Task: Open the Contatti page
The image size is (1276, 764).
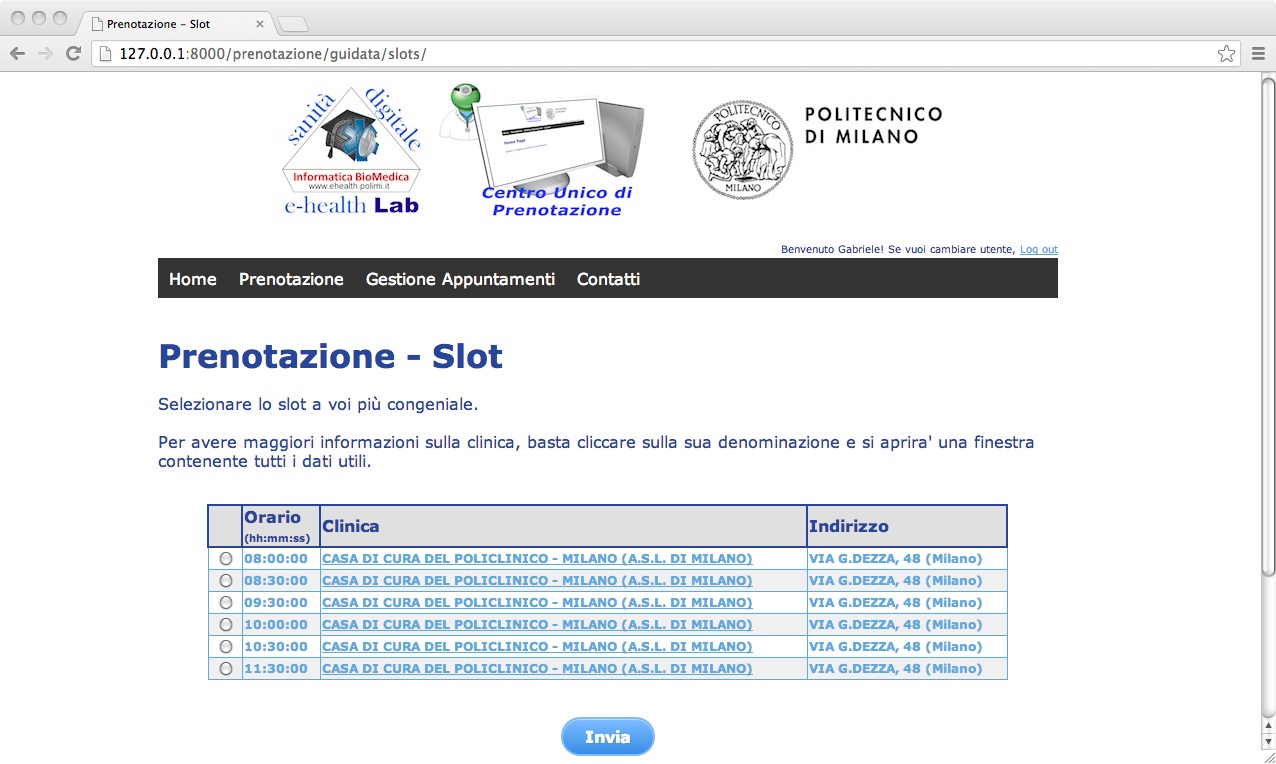Action: 607,279
